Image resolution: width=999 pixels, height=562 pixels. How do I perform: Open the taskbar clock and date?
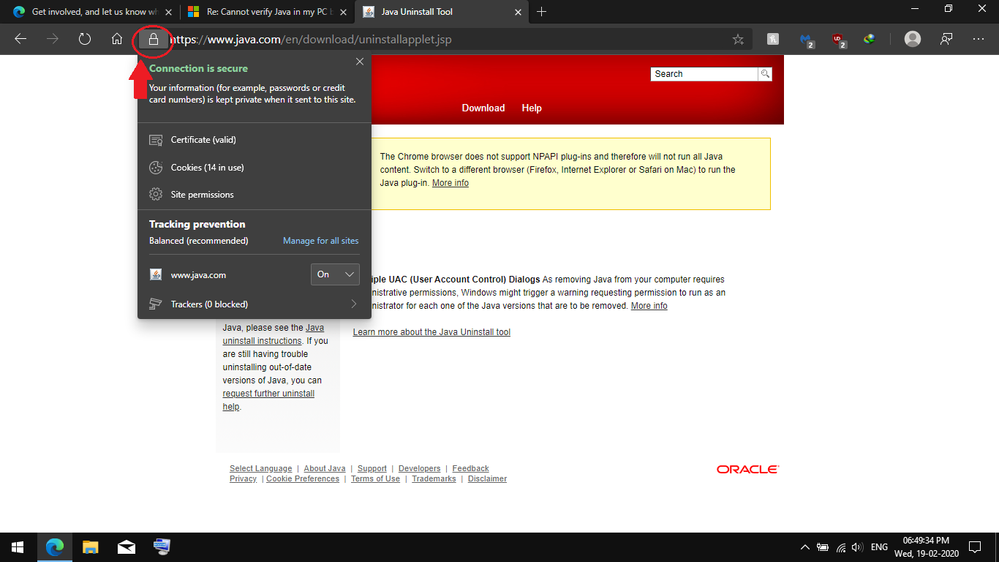tap(926, 547)
